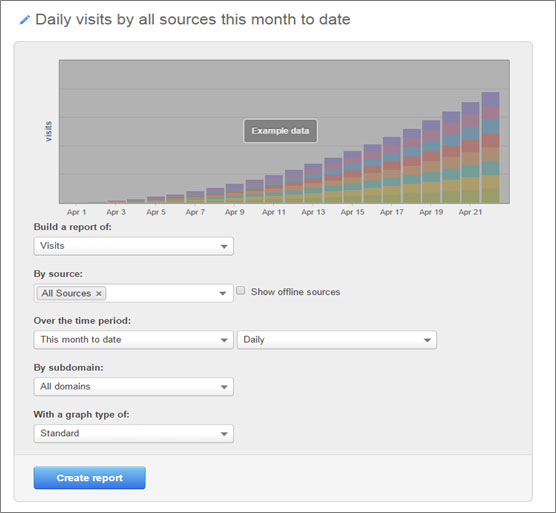Screen dimensions: 556x513
Task: Click the Visits y-axis label
Action: pos(49,132)
